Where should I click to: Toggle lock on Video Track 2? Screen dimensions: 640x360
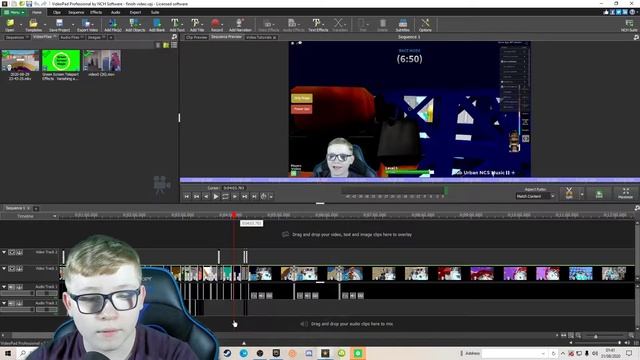pos(19,252)
